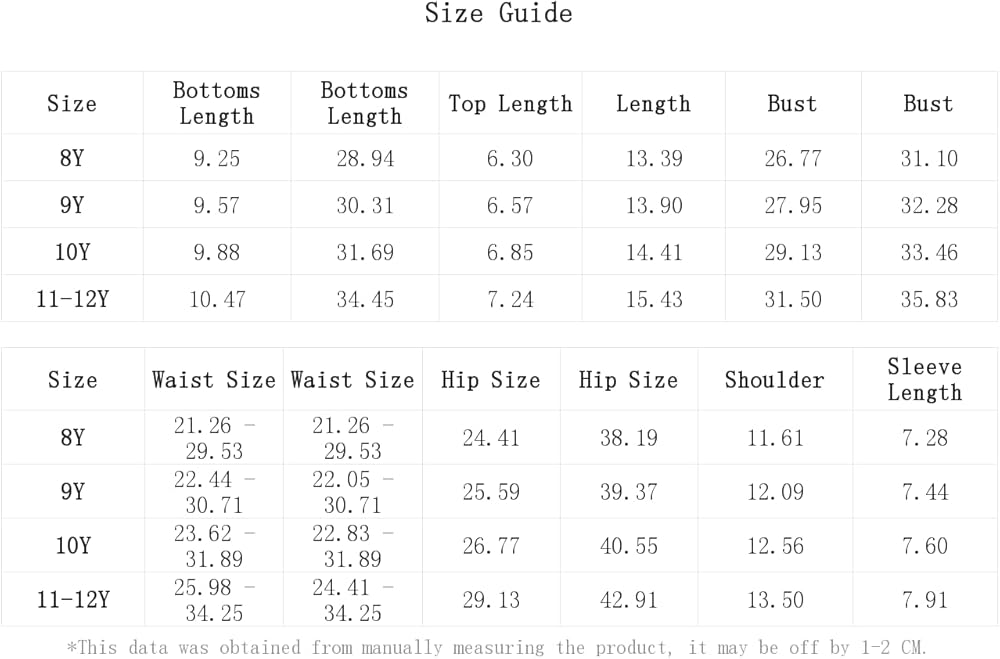Click the 15.43 length value
Image resolution: width=1000 pixels, height=659 pixels.
point(654,299)
